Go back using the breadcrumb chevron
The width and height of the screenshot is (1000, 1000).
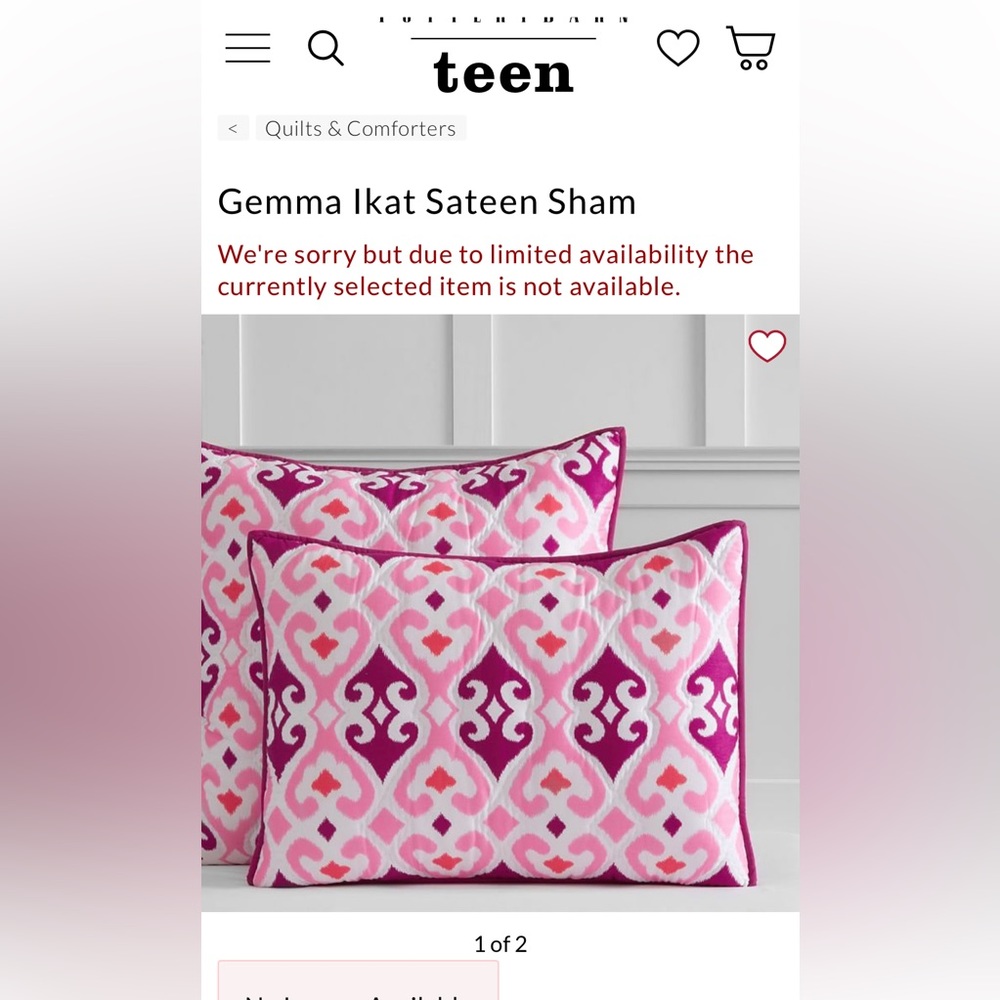233,128
